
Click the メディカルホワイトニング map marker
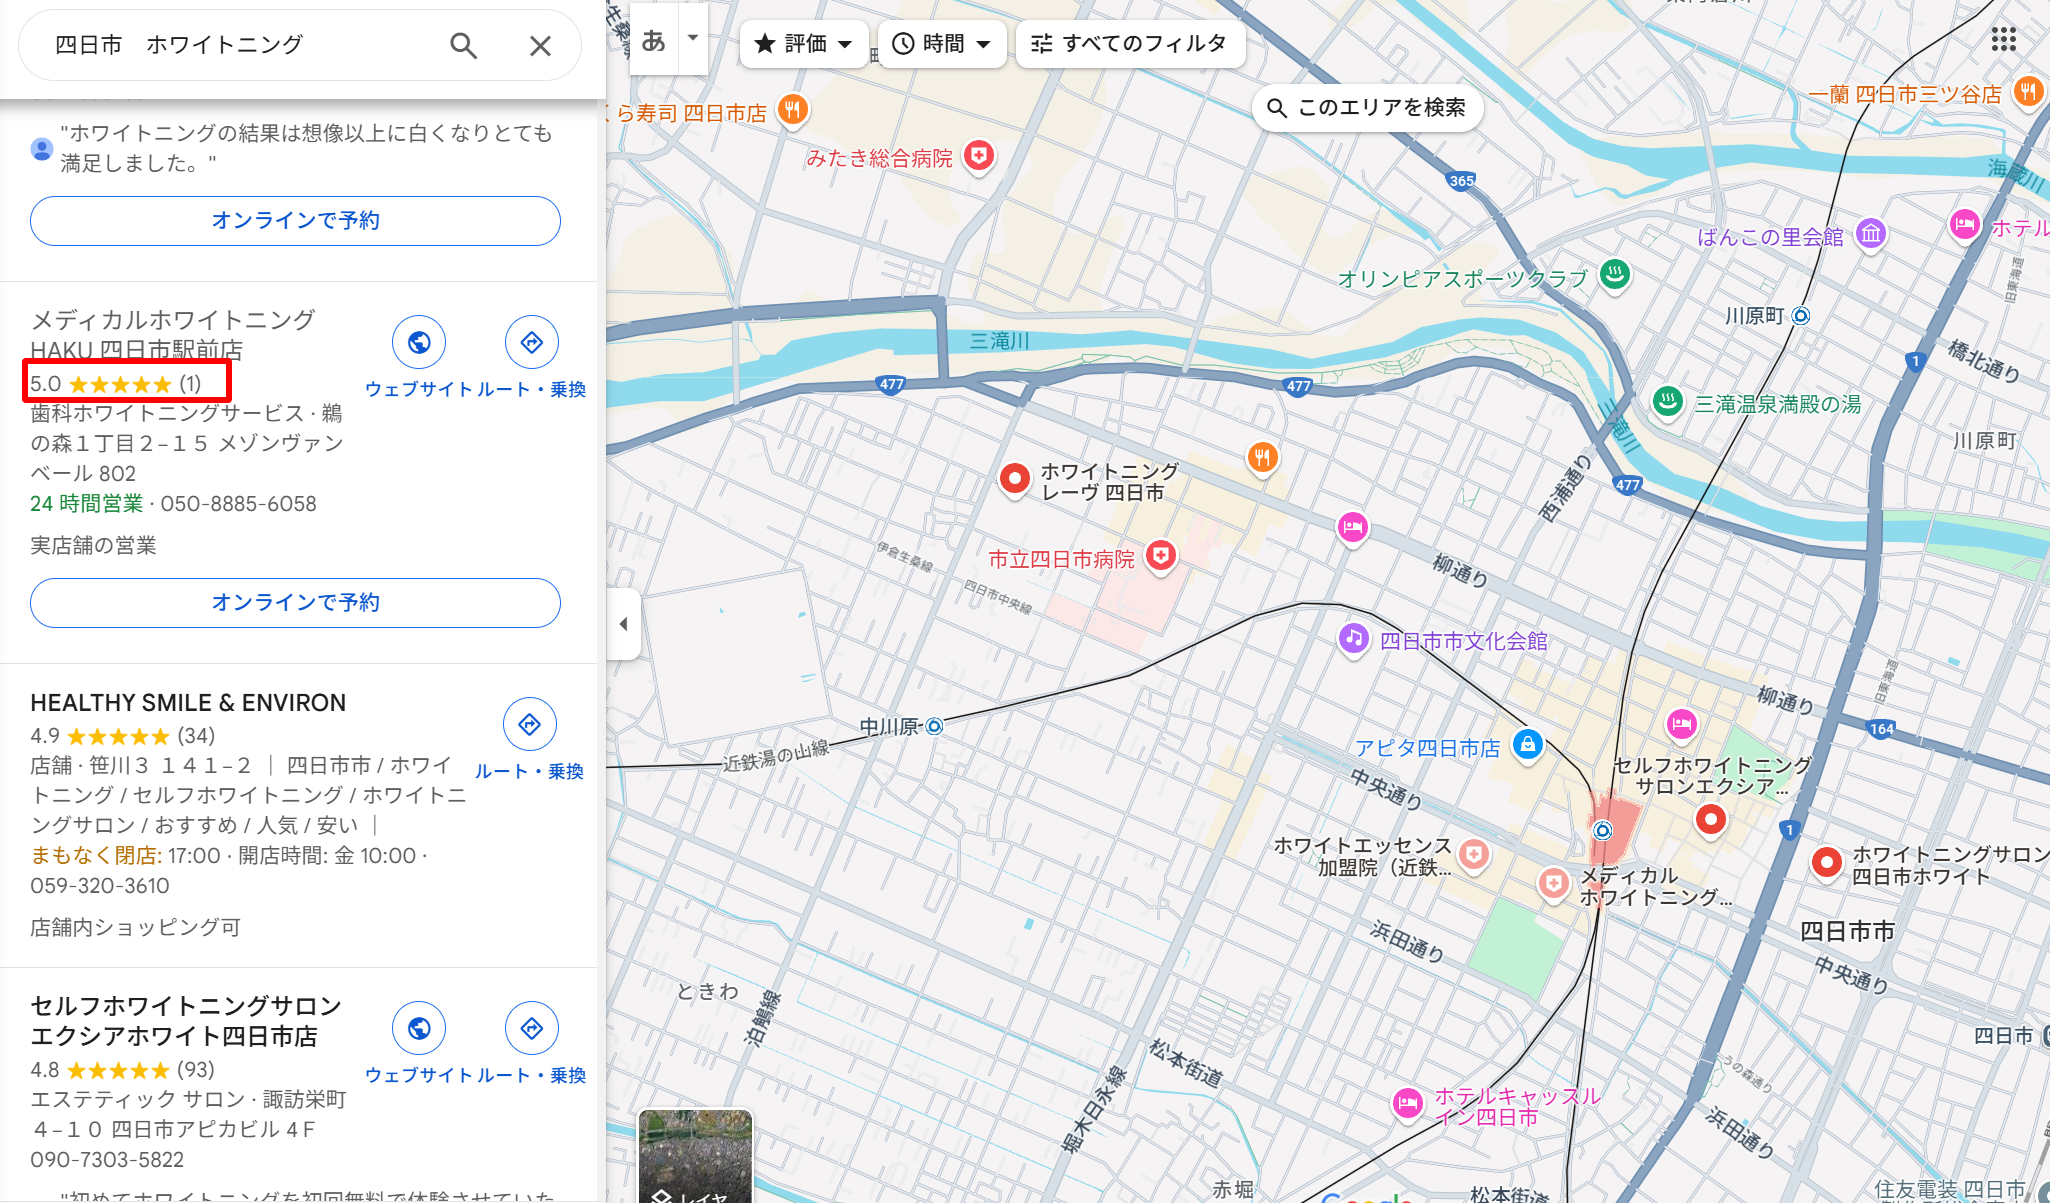pos(1553,884)
